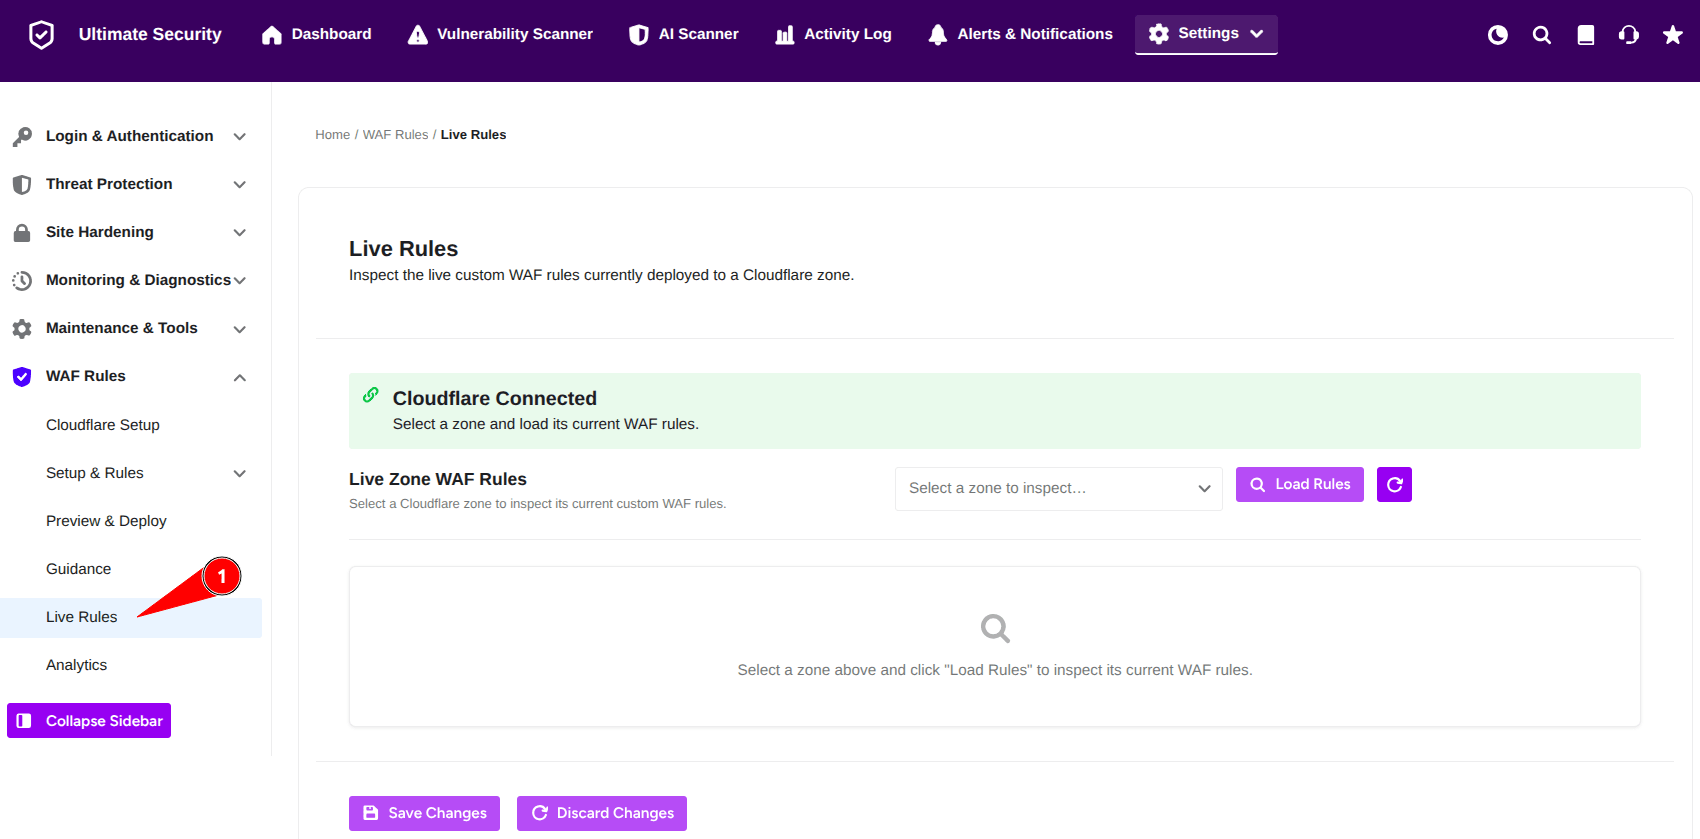The height and width of the screenshot is (839, 1700).
Task: Expand Site Hardening section chevron
Action: [x=240, y=233]
